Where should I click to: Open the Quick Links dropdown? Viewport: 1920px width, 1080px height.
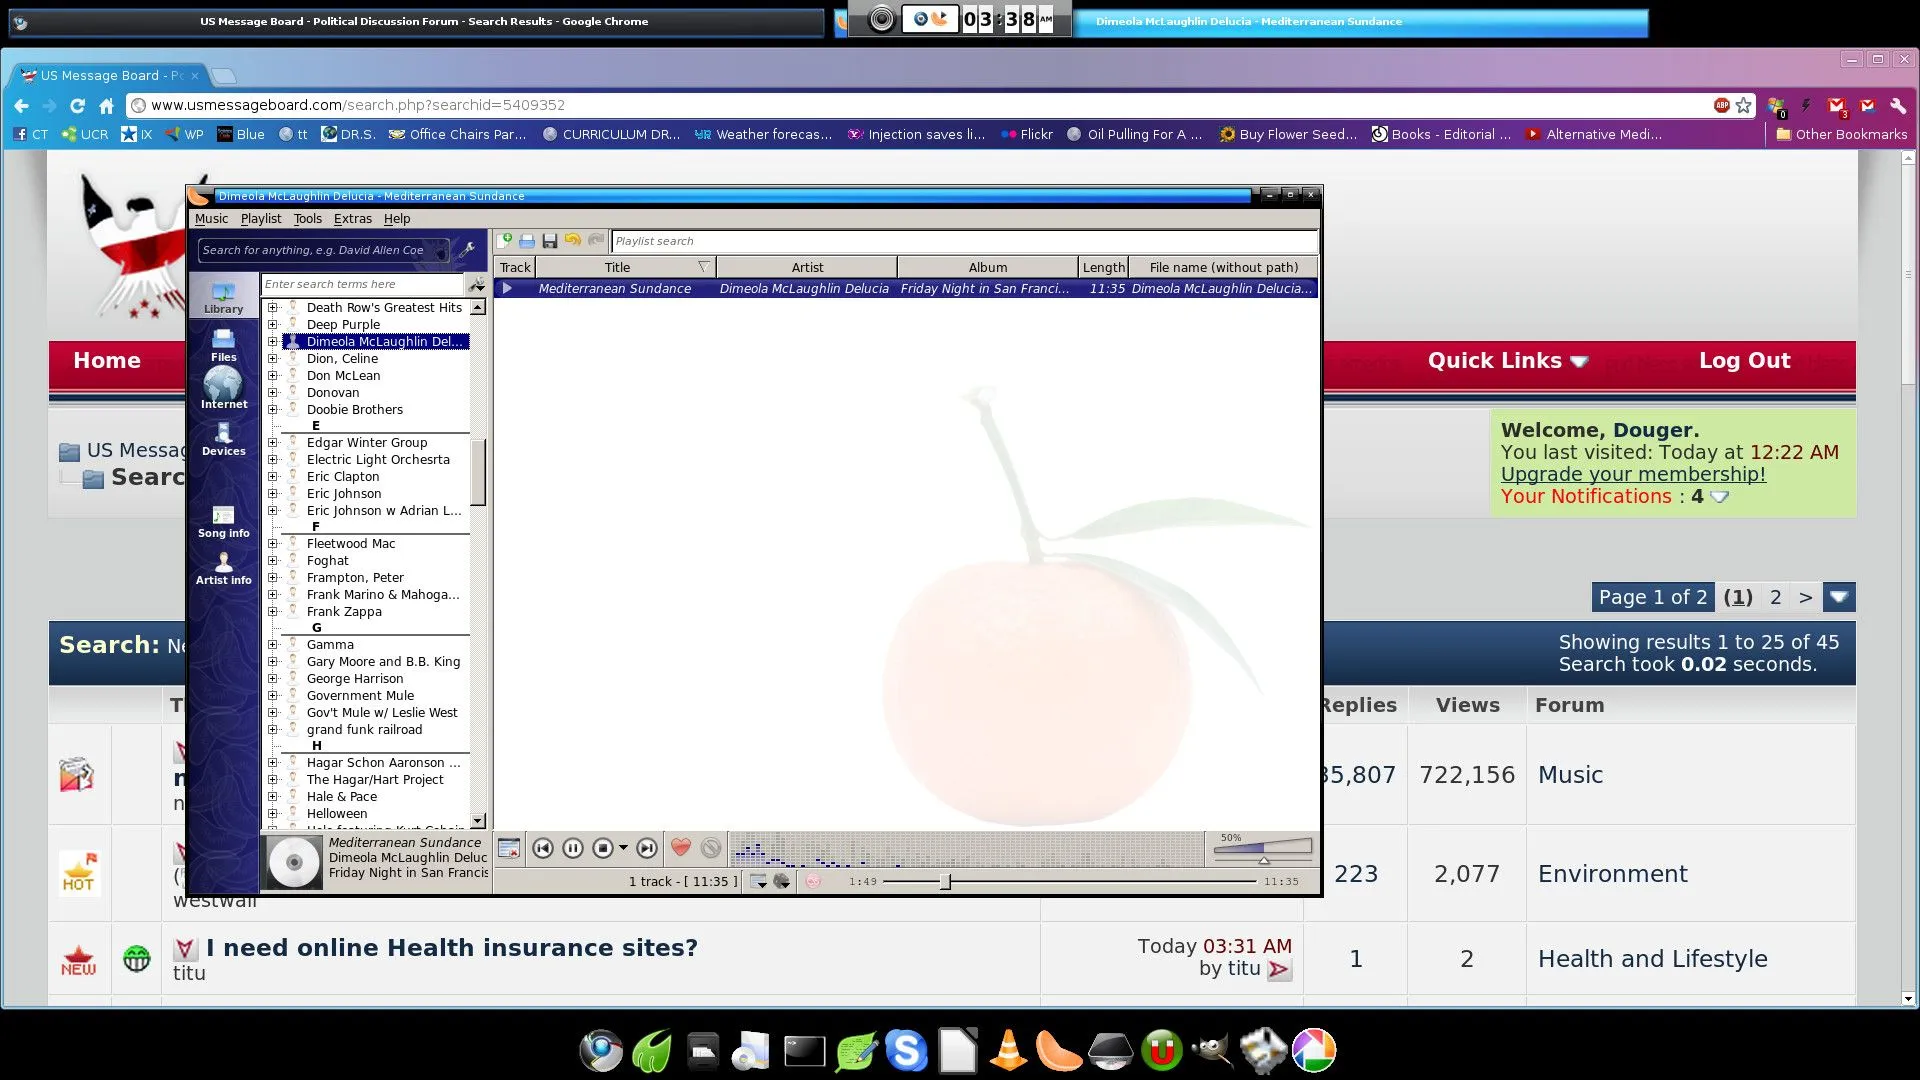pyautogui.click(x=1507, y=361)
